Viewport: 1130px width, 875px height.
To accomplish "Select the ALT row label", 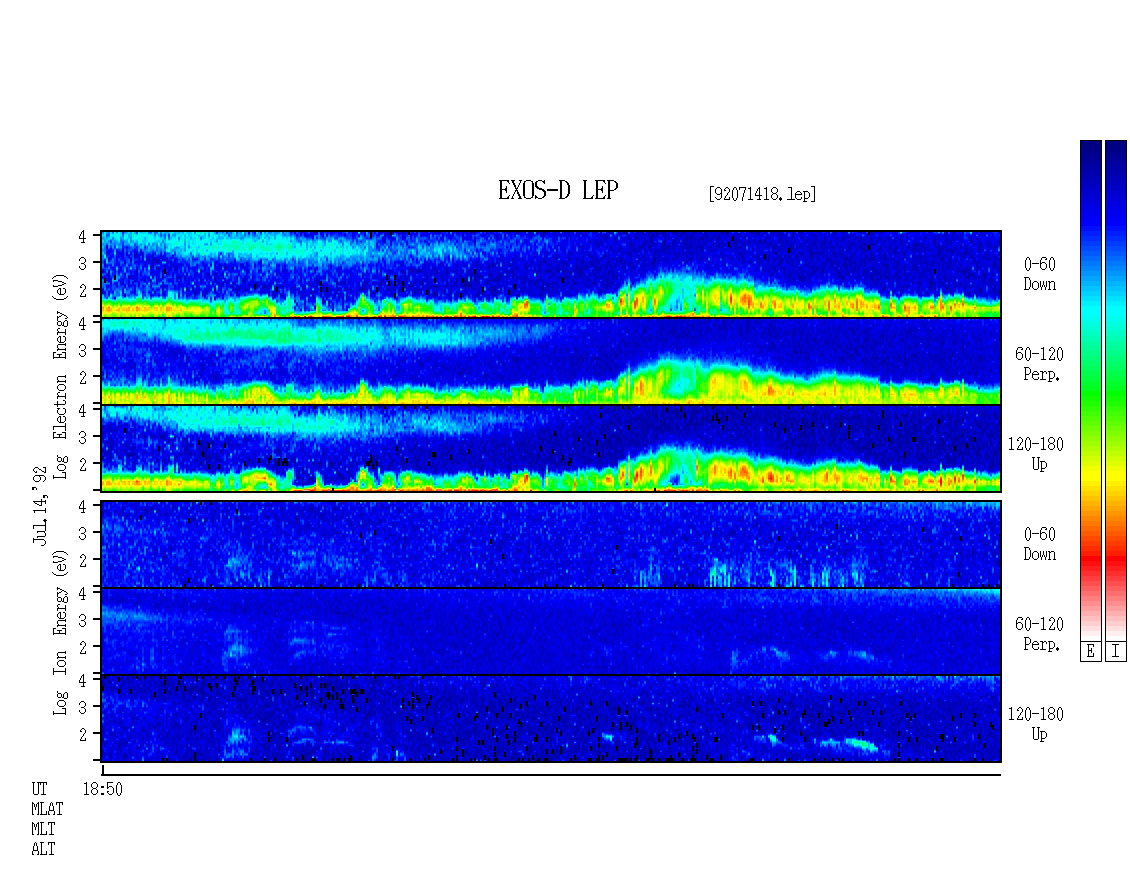I will tap(43, 850).
